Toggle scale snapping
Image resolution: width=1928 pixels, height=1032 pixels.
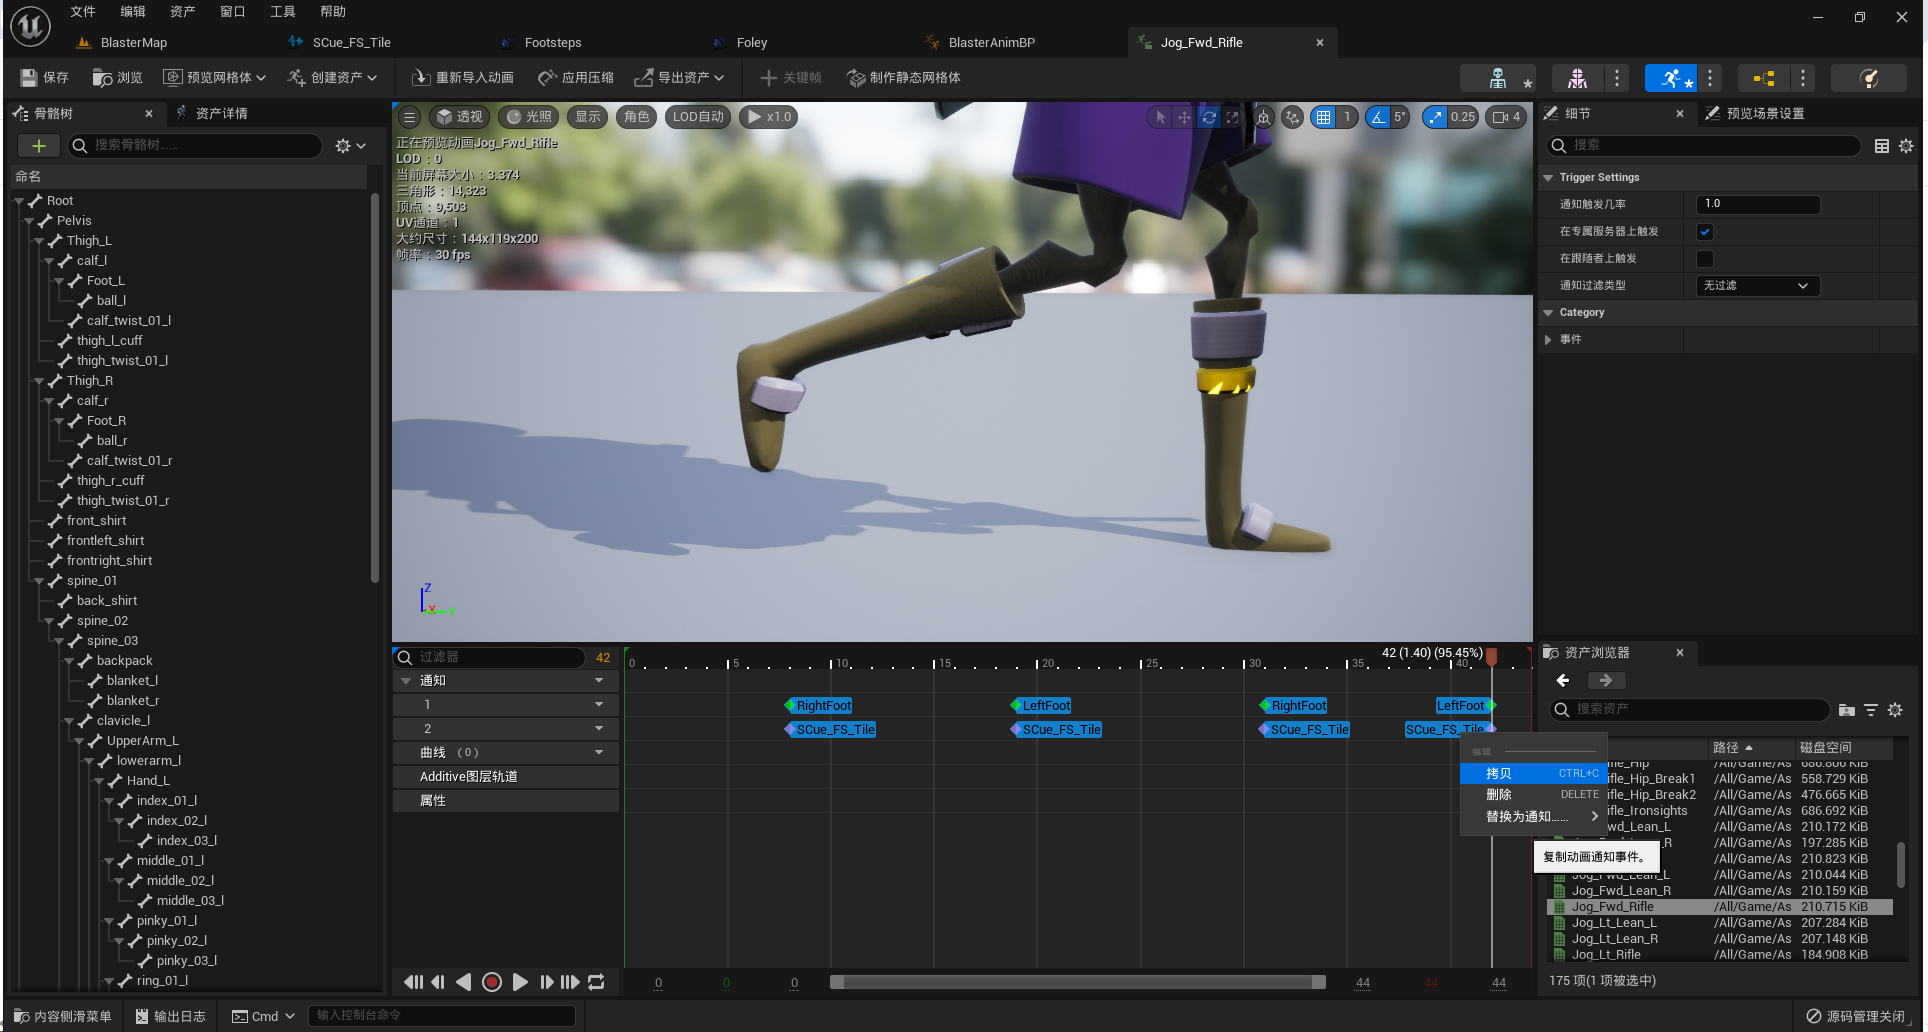[x=1435, y=117]
